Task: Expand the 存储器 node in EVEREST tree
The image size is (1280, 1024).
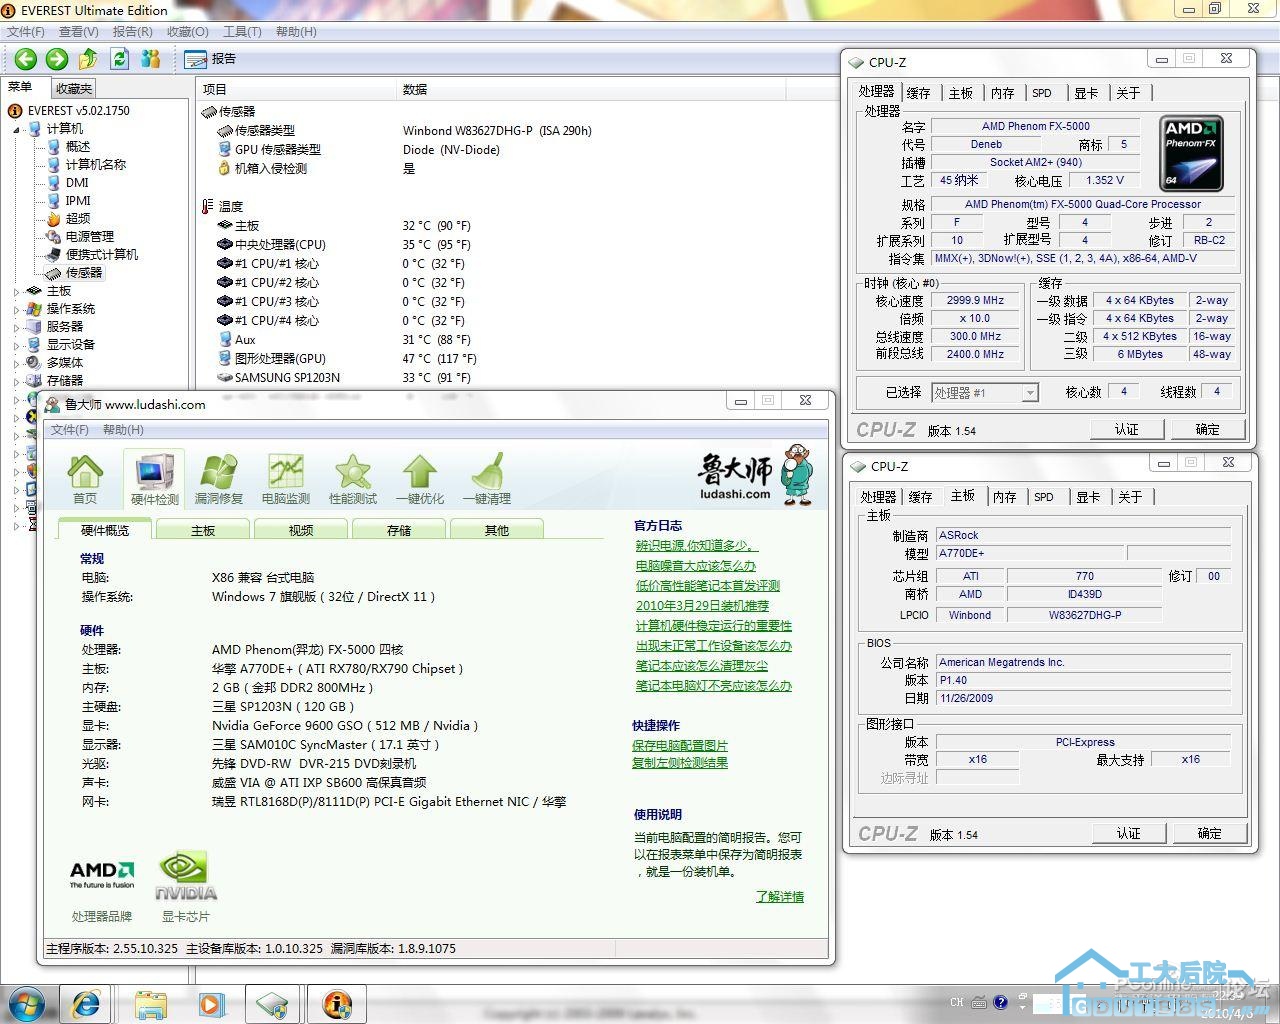Action: pos(17,382)
